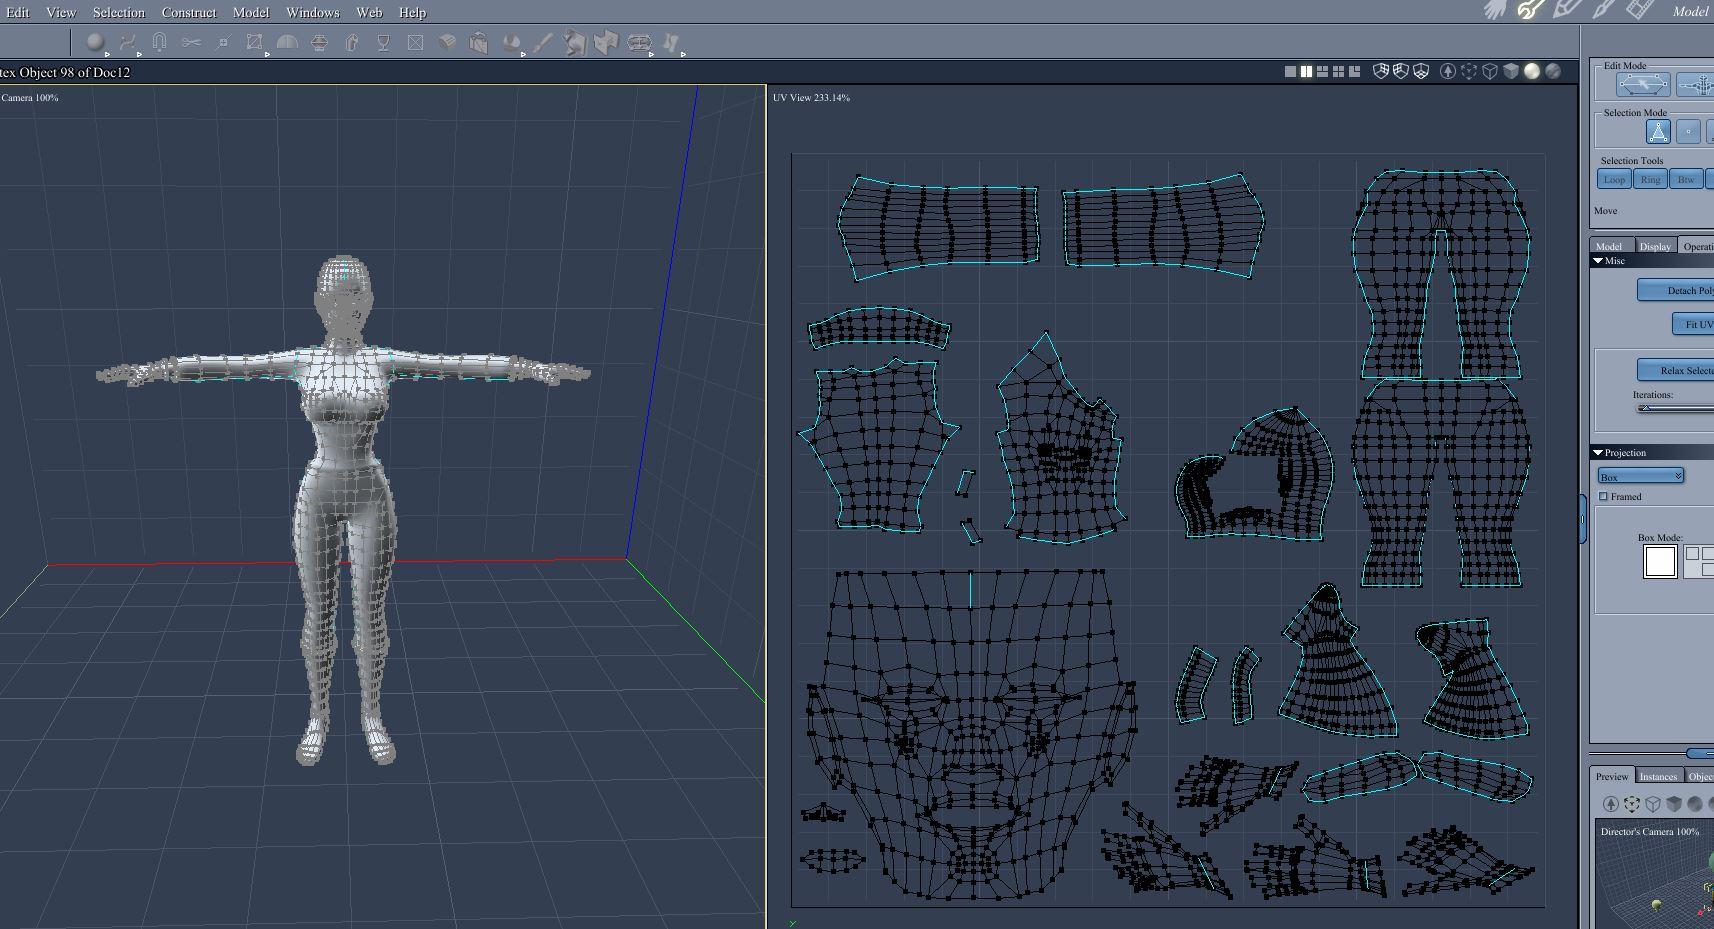Open the Construct menu
Viewport: 1714px width, 929px height.
pyautogui.click(x=189, y=12)
